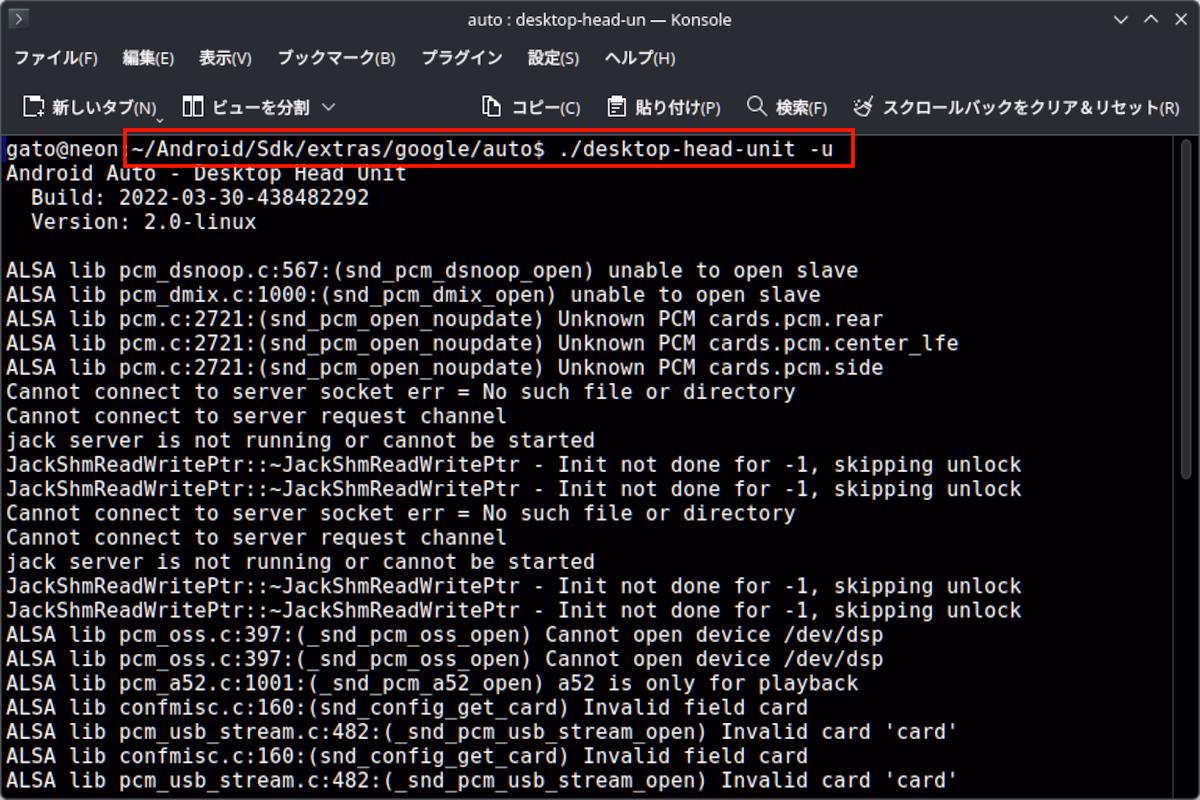Click the pcm_dmix.c:1000 error line
The width and height of the screenshot is (1200, 800).
[413, 295]
